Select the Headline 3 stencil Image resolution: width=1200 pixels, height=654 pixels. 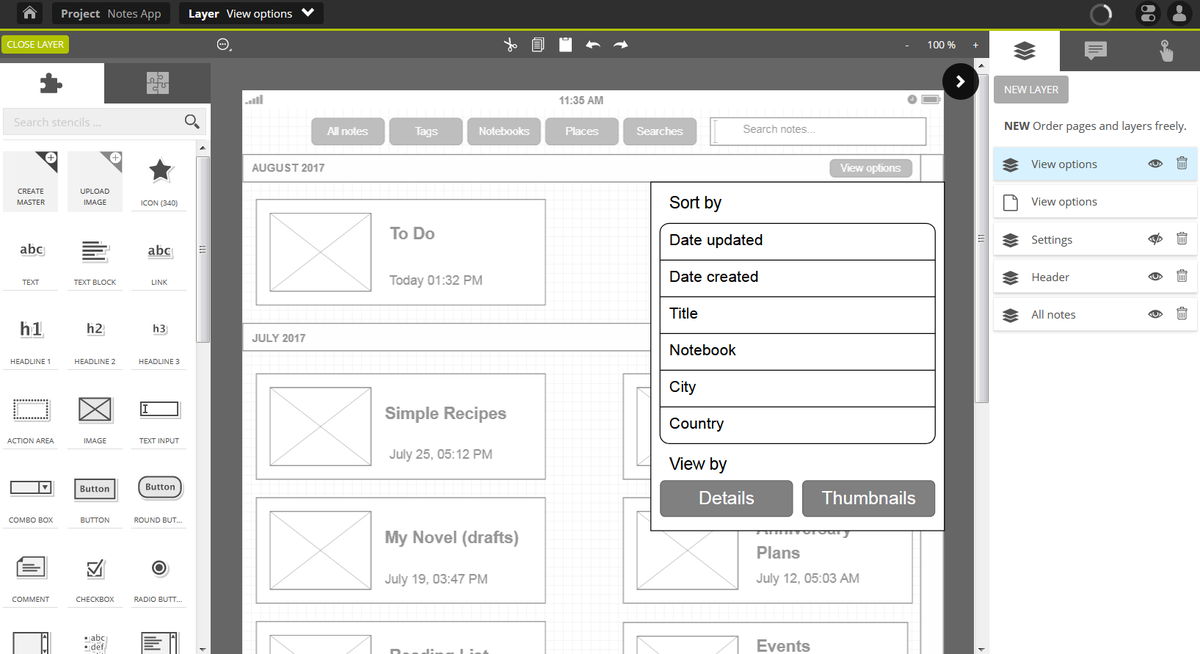159,338
